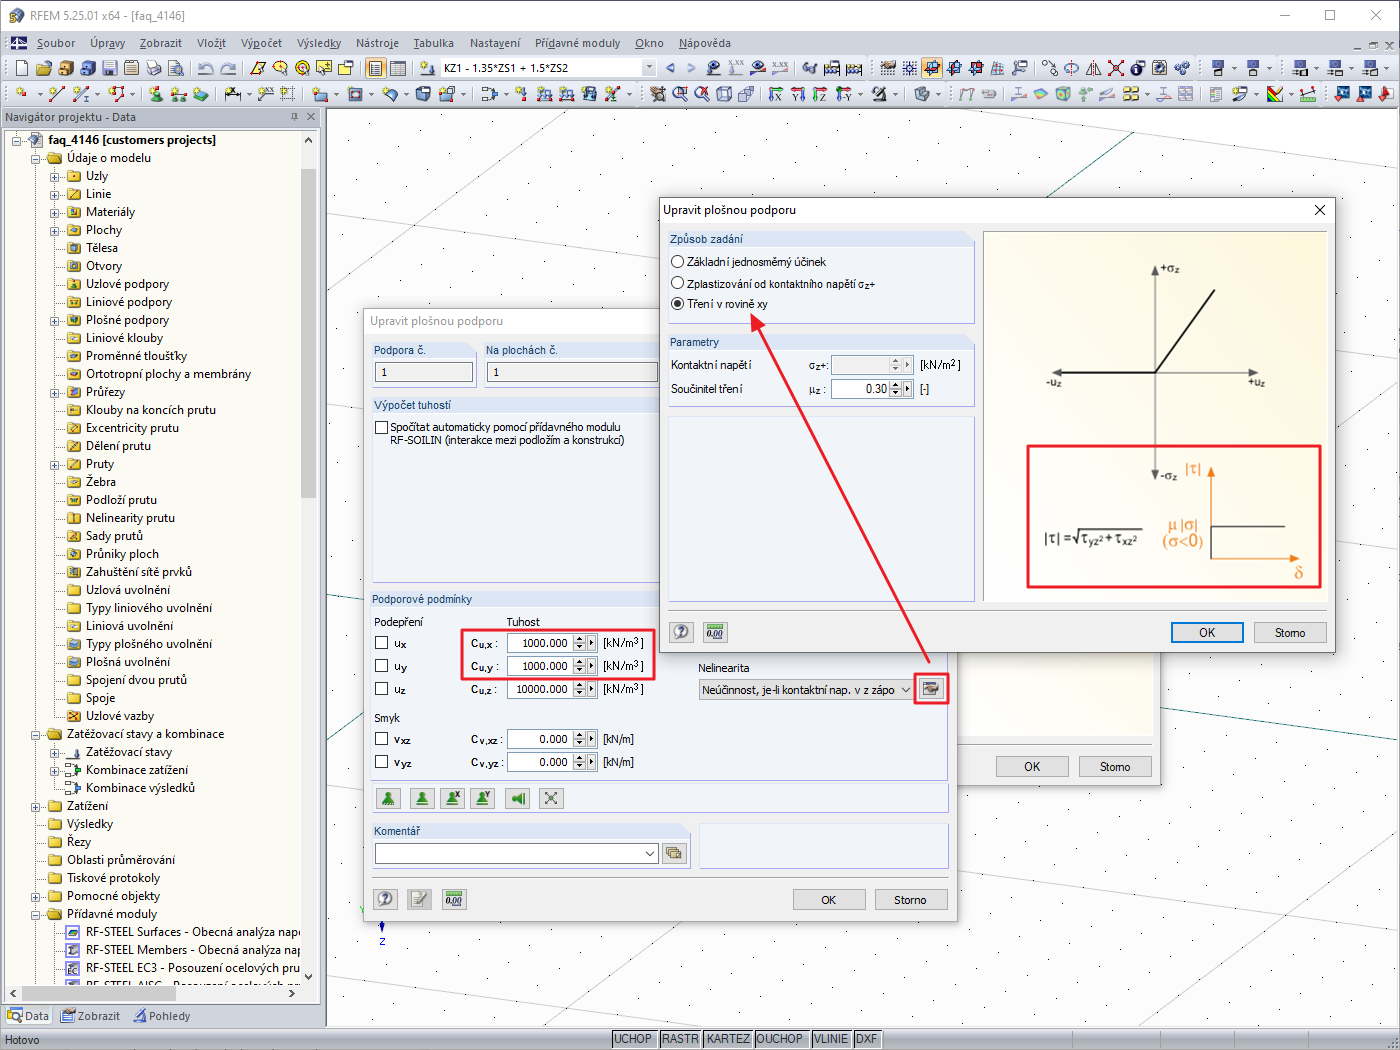Expand the Zatížení tree node

pyautogui.click(x=36, y=806)
